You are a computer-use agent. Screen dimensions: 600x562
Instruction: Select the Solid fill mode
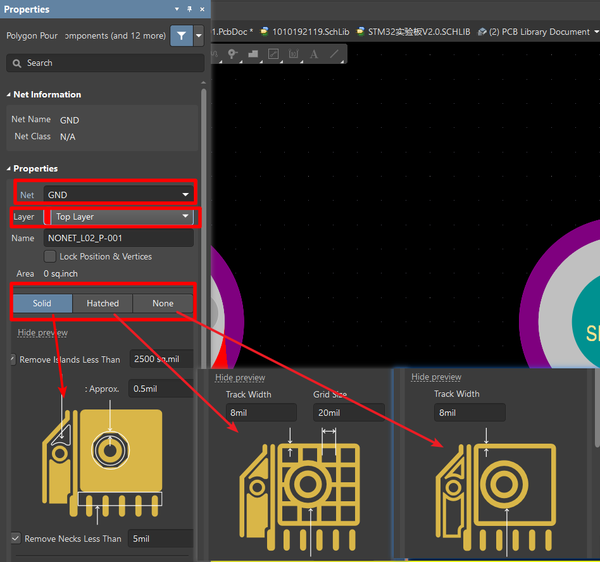pyautogui.click(x=42, y=303)
